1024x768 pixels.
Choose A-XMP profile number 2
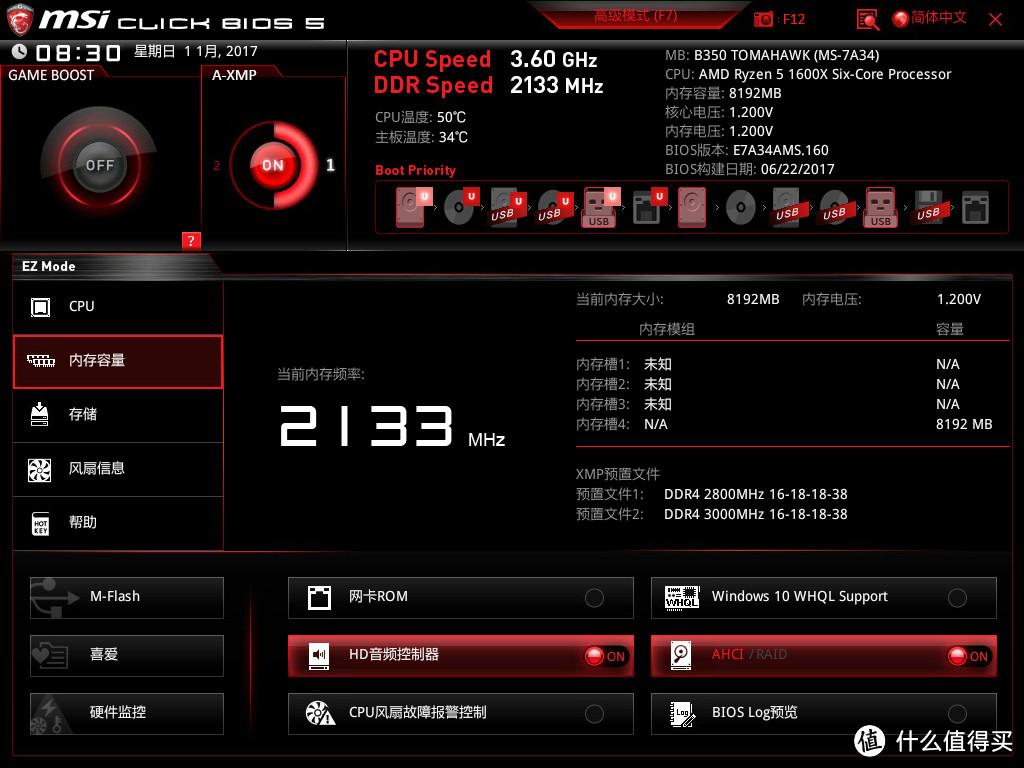[x=216, y=165]
